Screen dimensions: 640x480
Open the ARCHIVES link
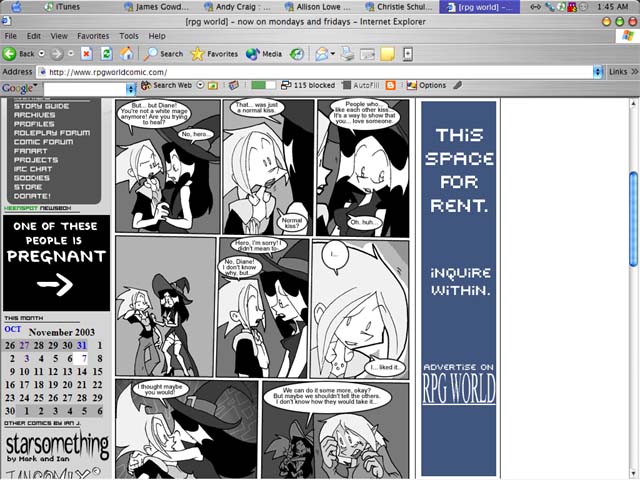pos(35,115)
